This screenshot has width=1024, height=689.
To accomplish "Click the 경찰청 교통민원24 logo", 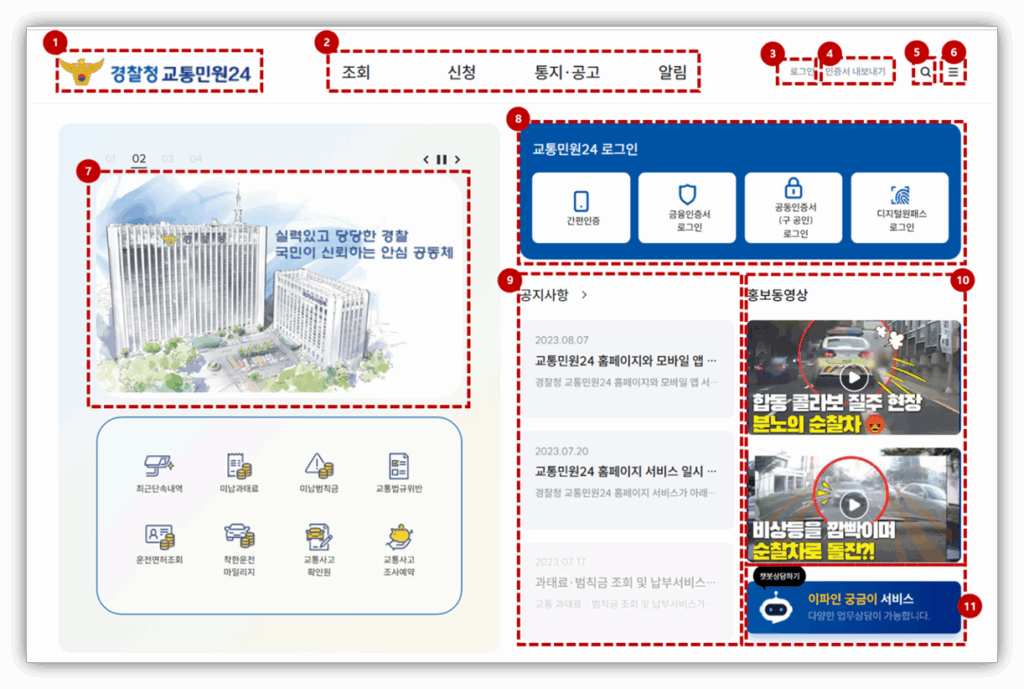I will 157,72.
